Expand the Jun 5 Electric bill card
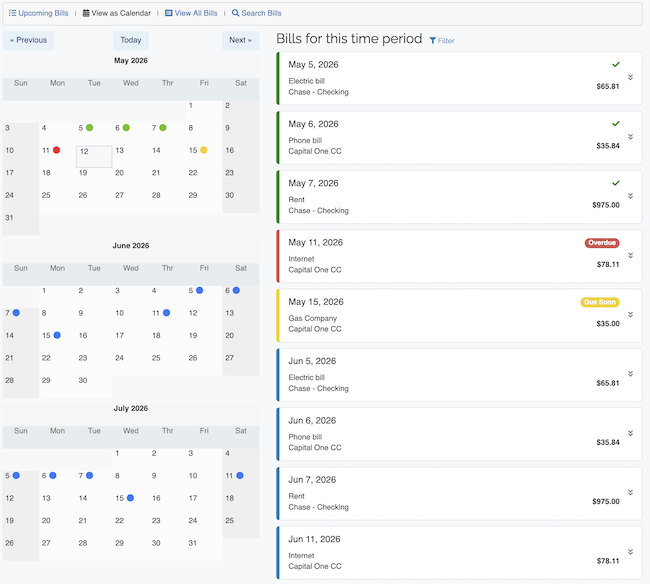650x584 pixels. click(630, 374)
